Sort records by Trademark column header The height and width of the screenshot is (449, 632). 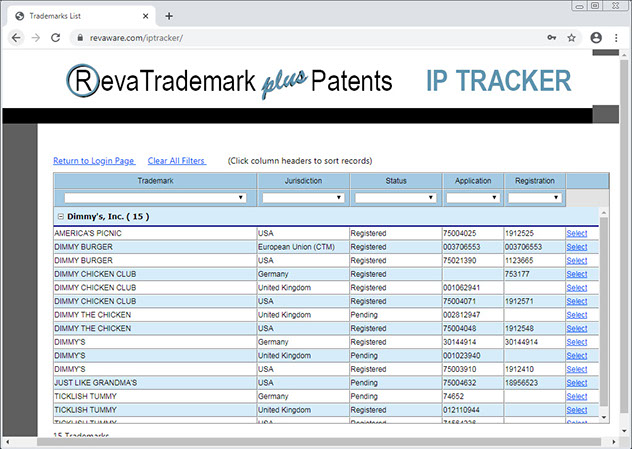(x=154, y=181)
